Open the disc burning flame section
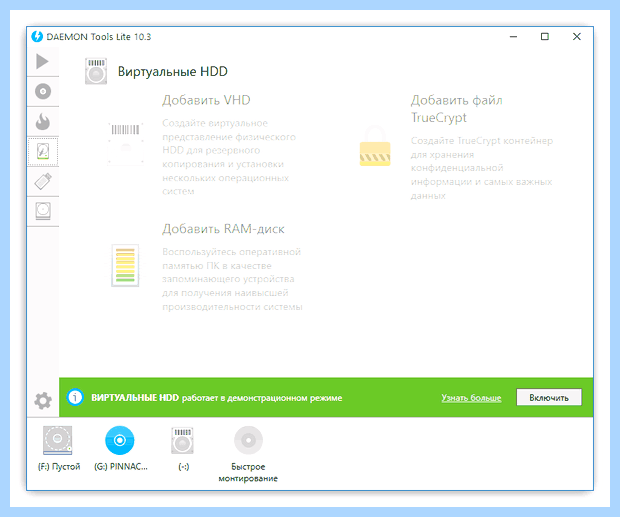The image size is (620, 517). pos(43,122)
